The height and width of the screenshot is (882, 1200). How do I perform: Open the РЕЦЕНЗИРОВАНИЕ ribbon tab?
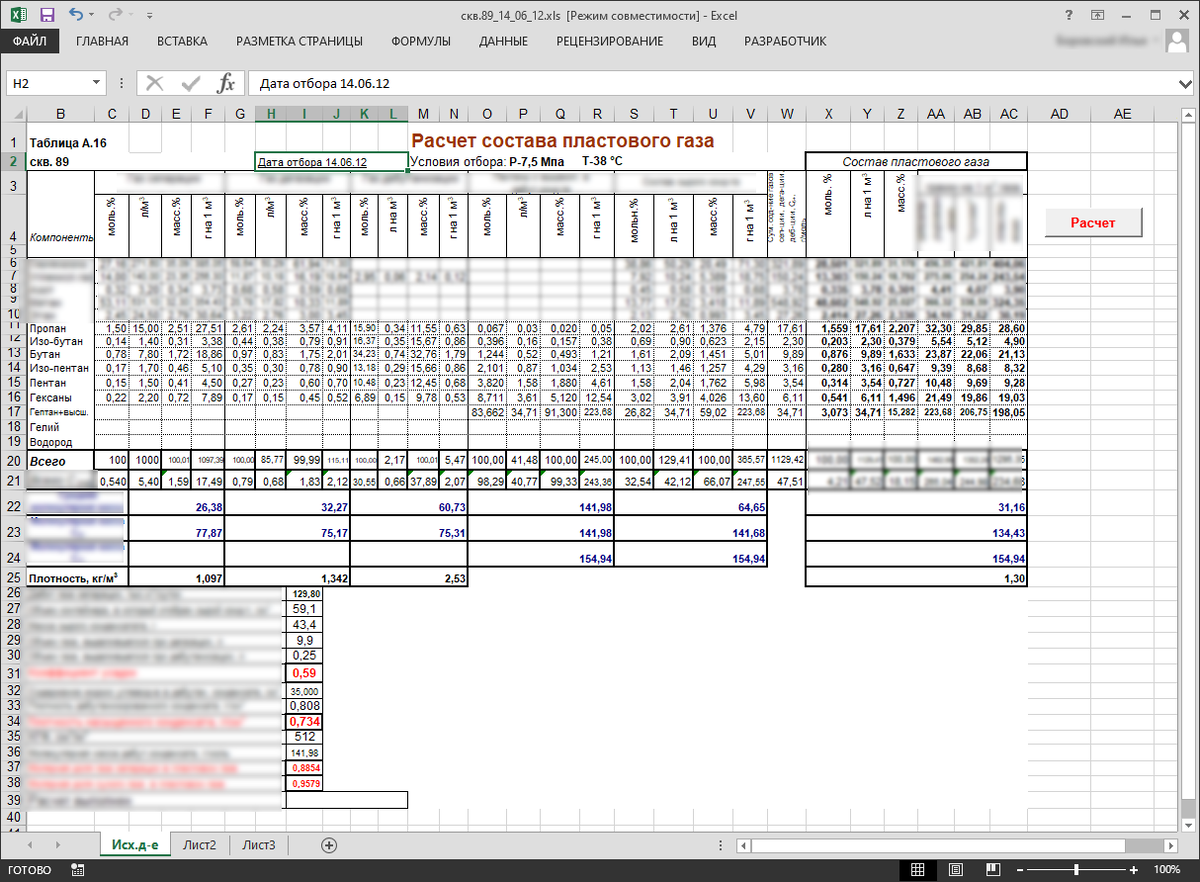coord(610,41)
